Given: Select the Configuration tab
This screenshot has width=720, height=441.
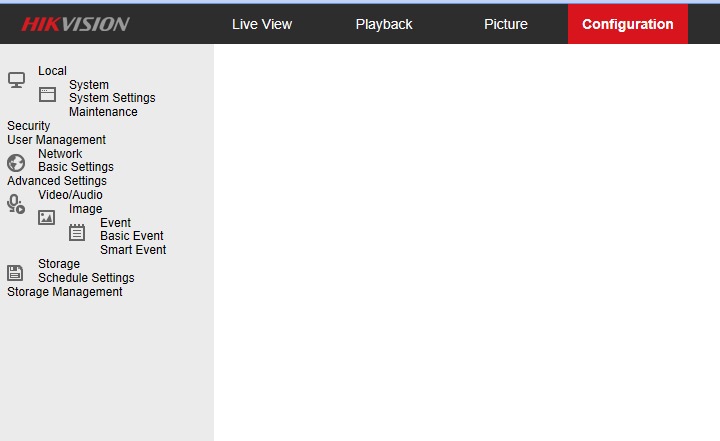Looking at the screenshot, I should pos(628,24).
